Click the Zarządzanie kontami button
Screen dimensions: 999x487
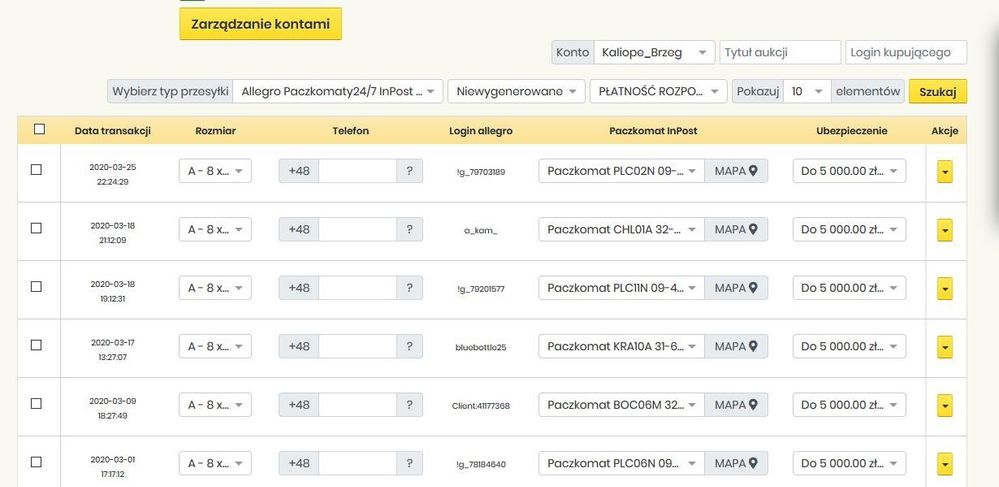261,24
